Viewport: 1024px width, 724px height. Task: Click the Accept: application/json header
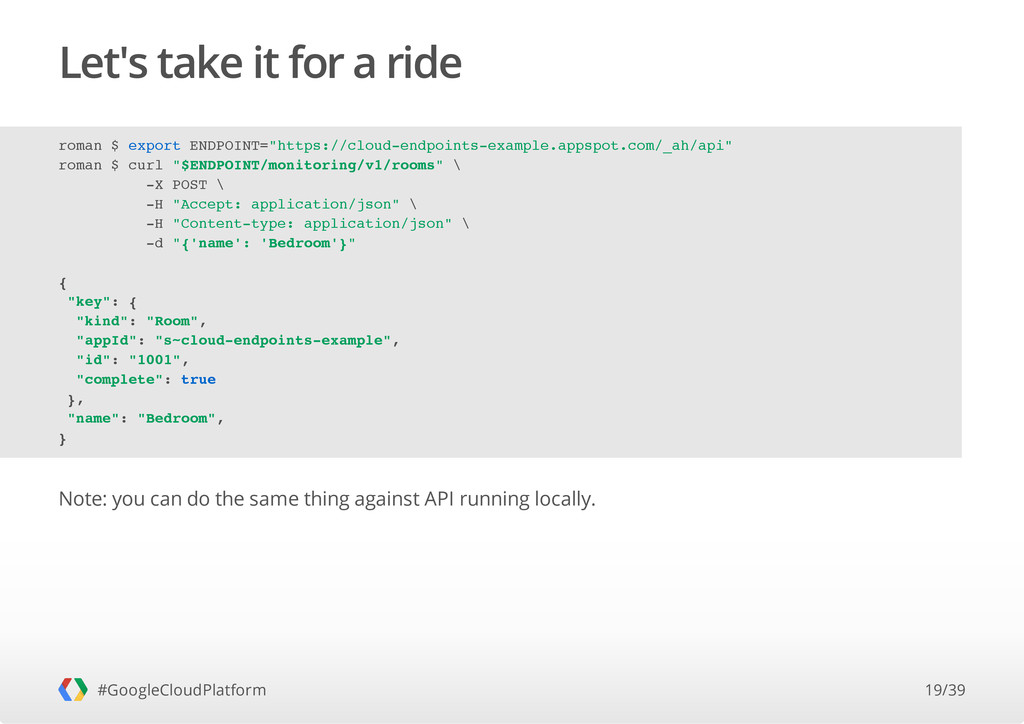point(286,204)
